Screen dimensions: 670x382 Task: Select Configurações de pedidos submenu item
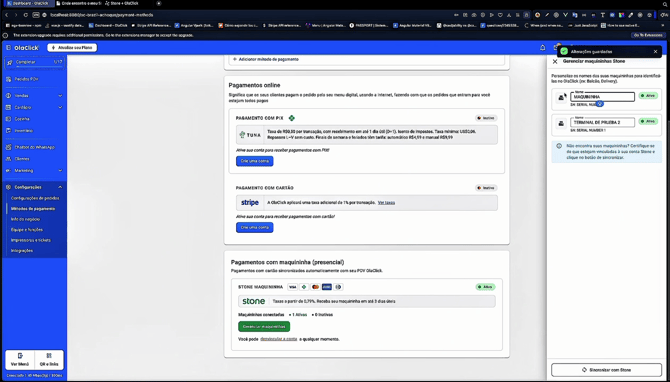[x=35, y=198]
